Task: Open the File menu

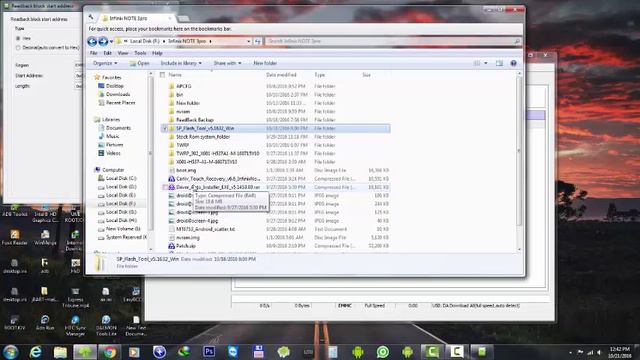Action: point(93,53)
